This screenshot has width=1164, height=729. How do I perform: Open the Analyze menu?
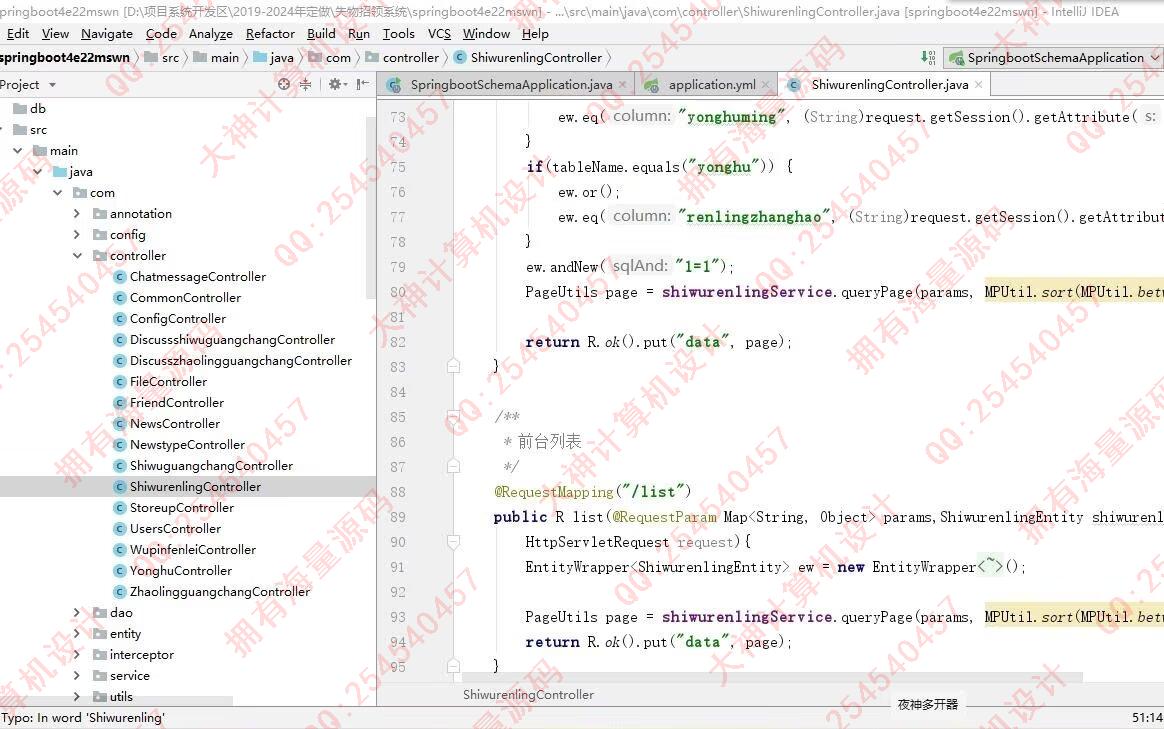point(210,33)
